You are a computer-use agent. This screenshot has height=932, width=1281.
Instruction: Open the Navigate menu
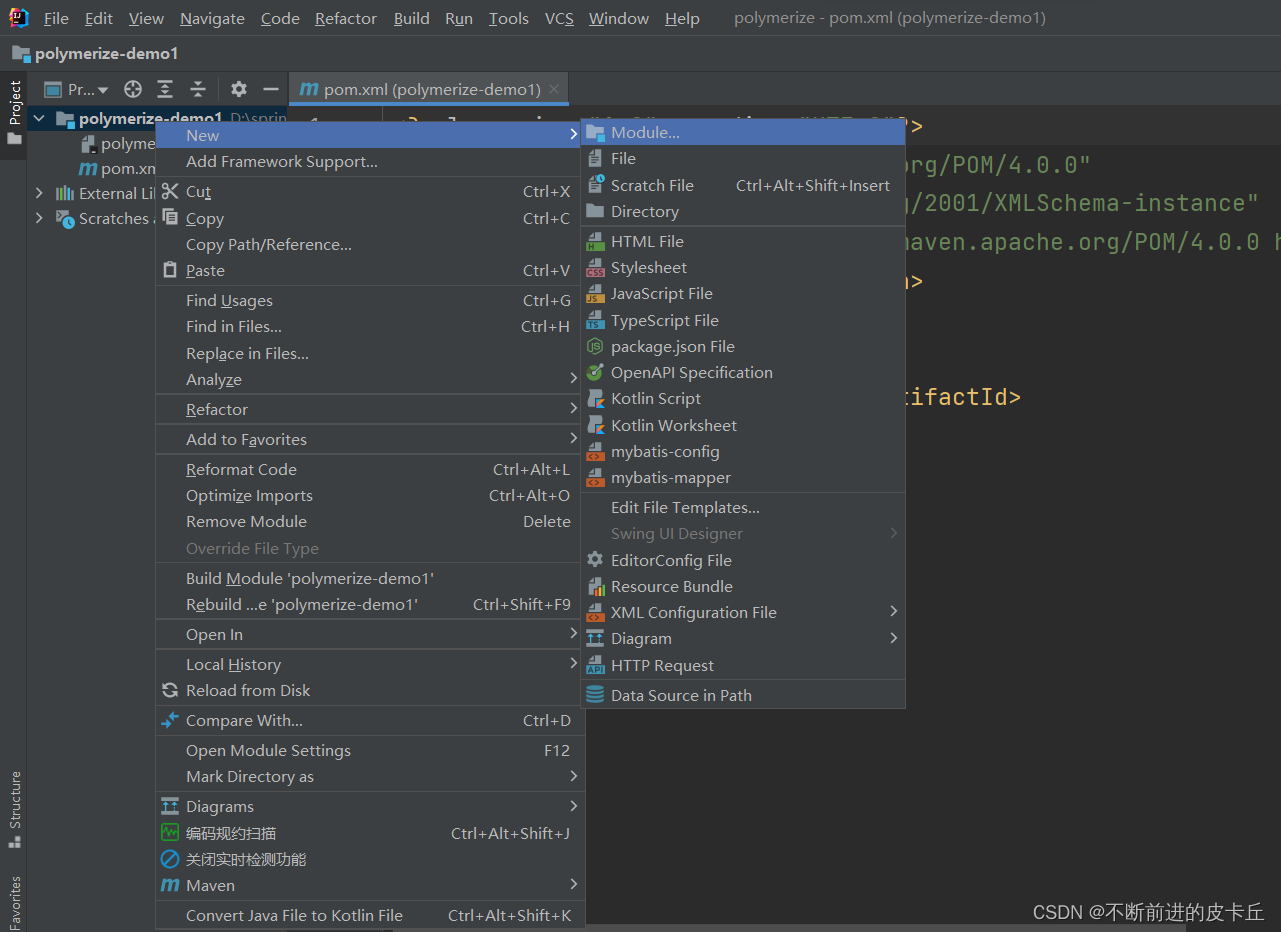pyautogui.click(x=211, y=19)
